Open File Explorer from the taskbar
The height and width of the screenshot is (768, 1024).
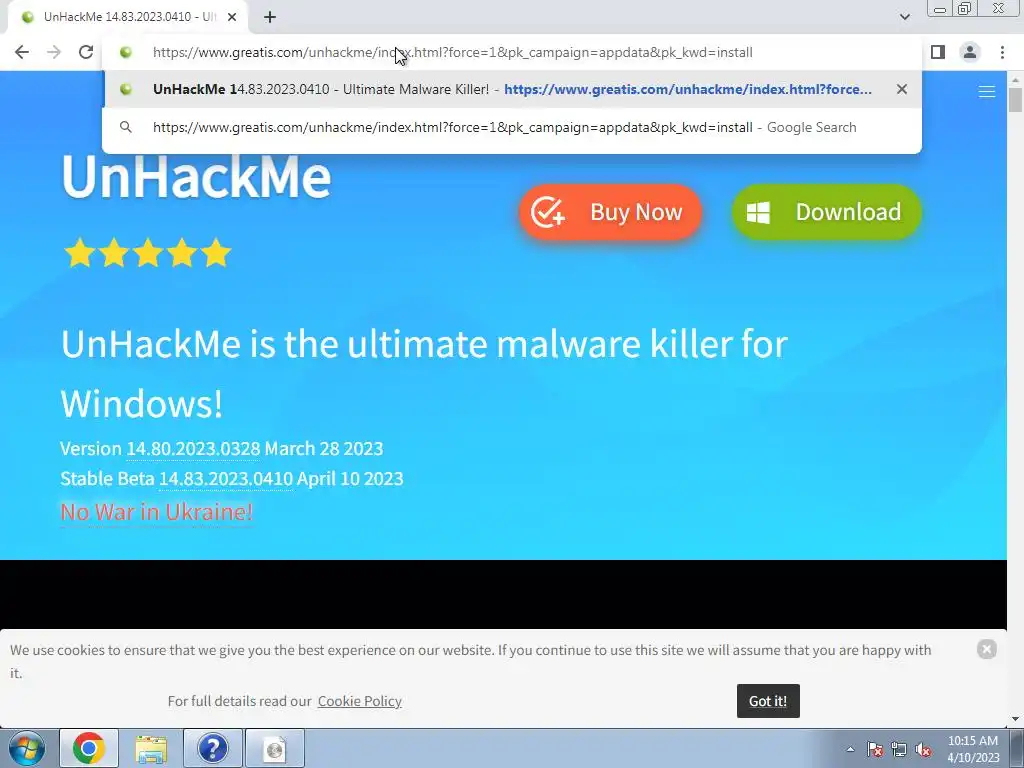pos(151,748)
